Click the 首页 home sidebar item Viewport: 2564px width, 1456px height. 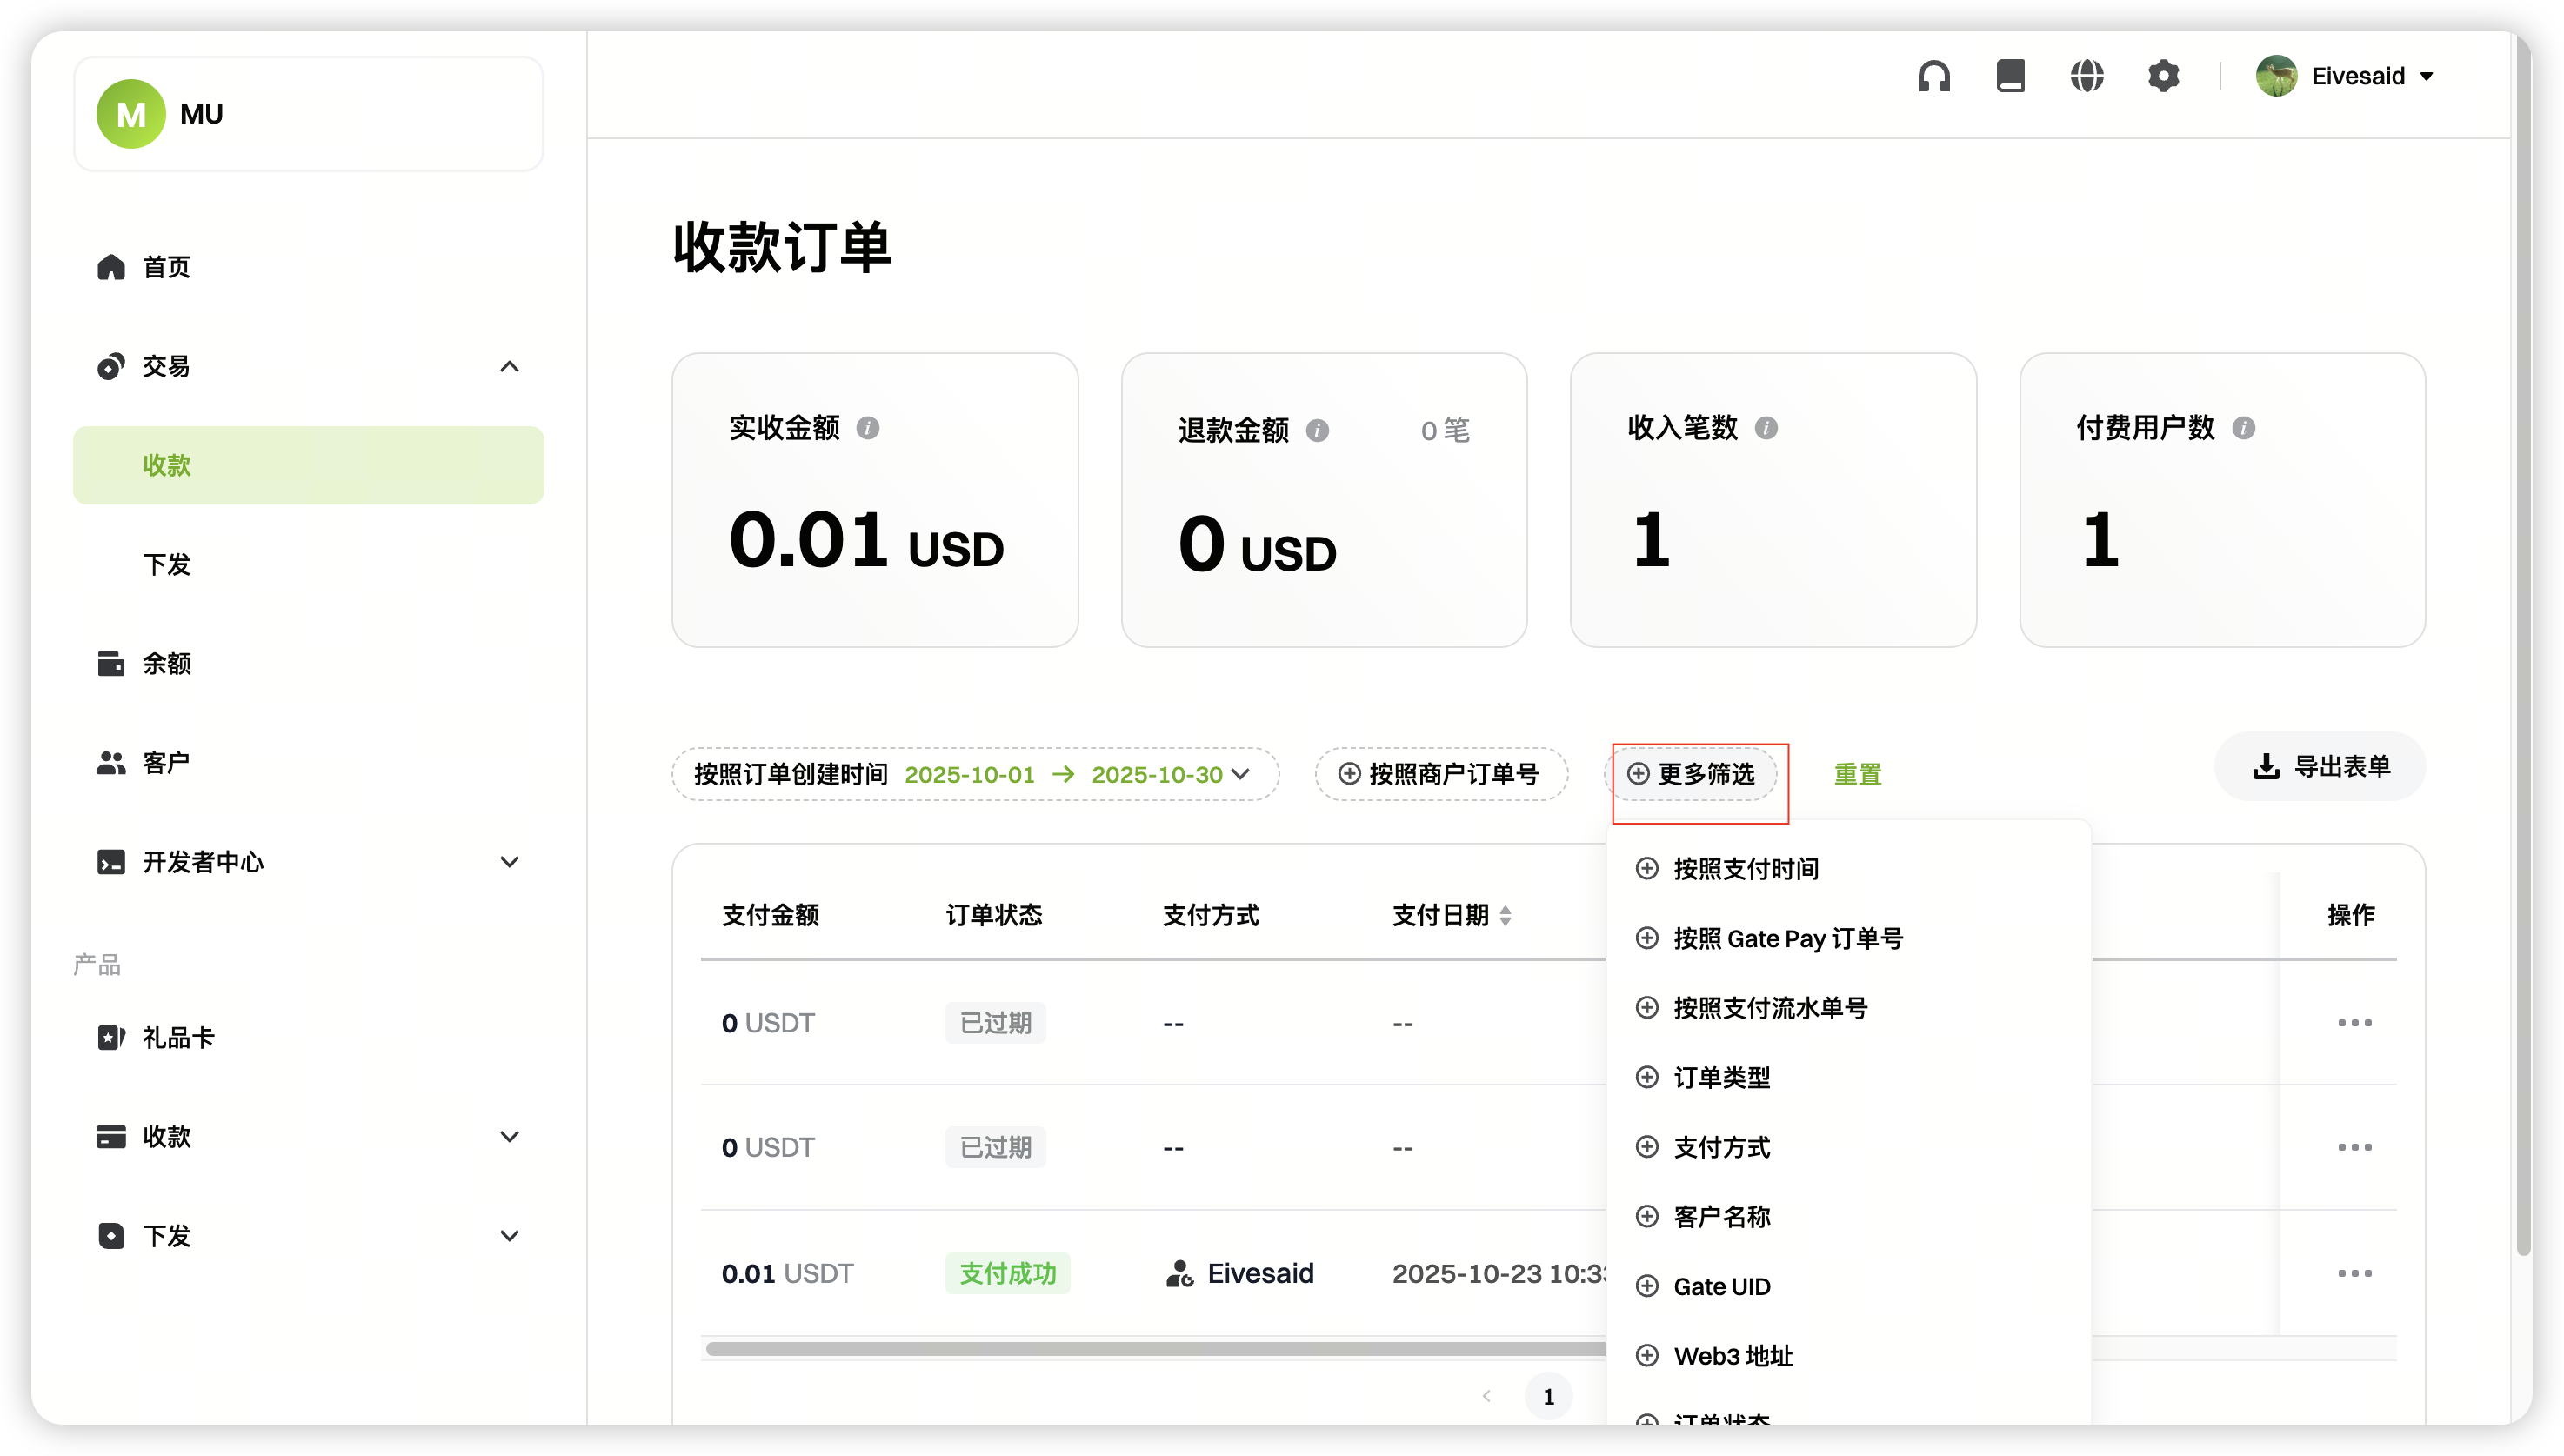click(165, 267)
